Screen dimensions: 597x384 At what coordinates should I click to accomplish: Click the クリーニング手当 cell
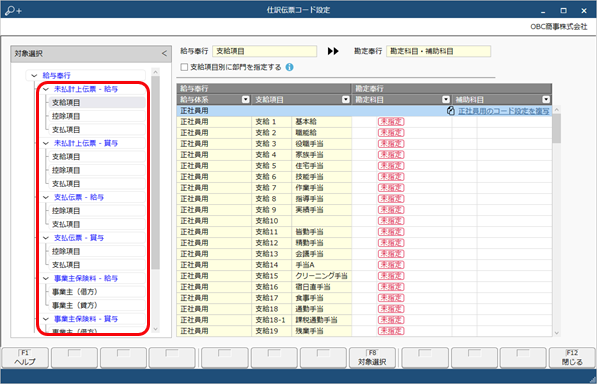tap(322, 276)
